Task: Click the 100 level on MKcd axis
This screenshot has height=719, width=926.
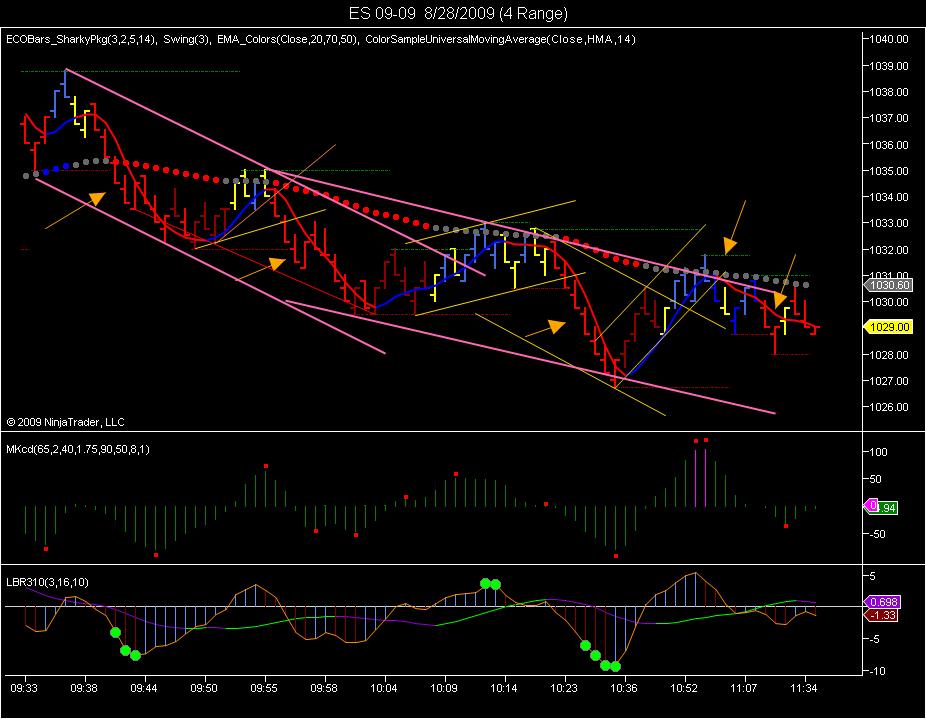Action: pos(879,452)
